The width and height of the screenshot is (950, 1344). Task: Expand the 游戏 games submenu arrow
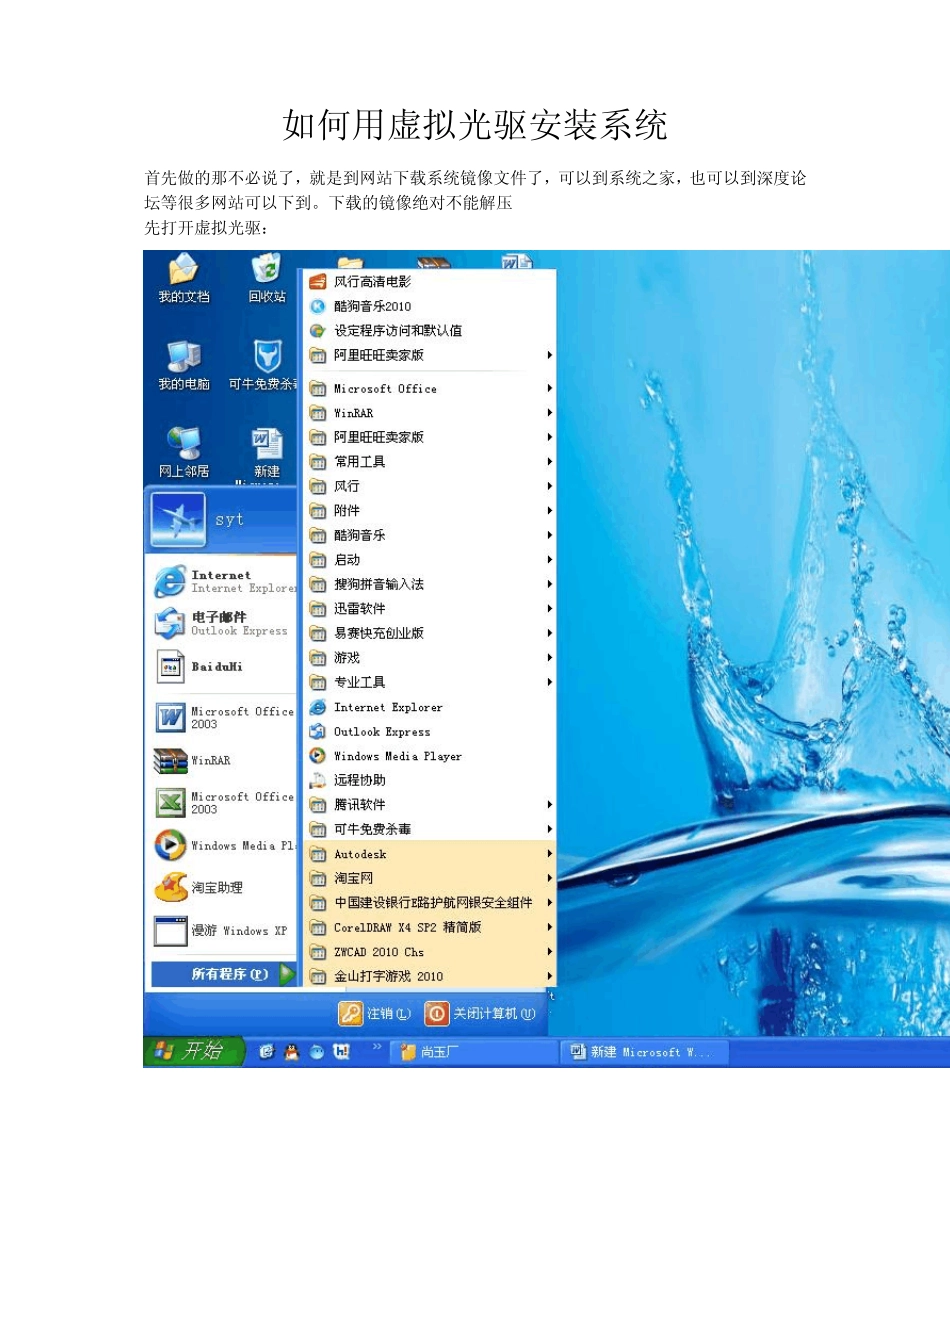[x=549, y=658]
